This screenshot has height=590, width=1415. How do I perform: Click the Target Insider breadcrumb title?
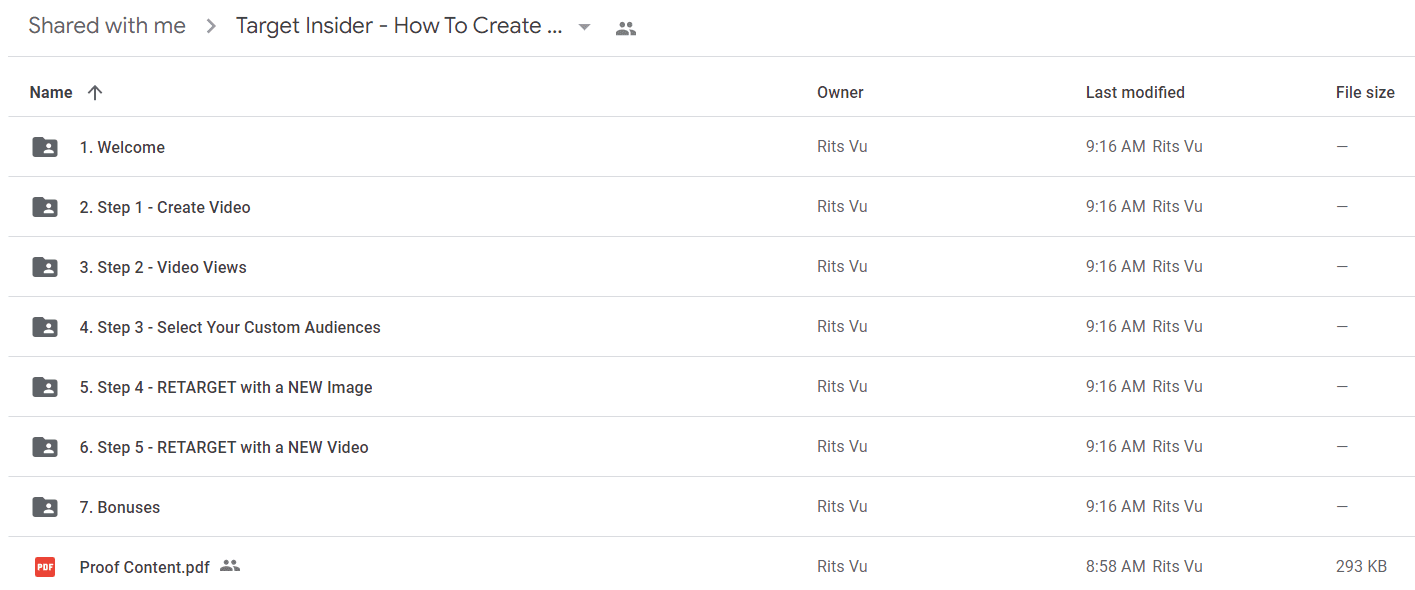(x=399, y=26)
